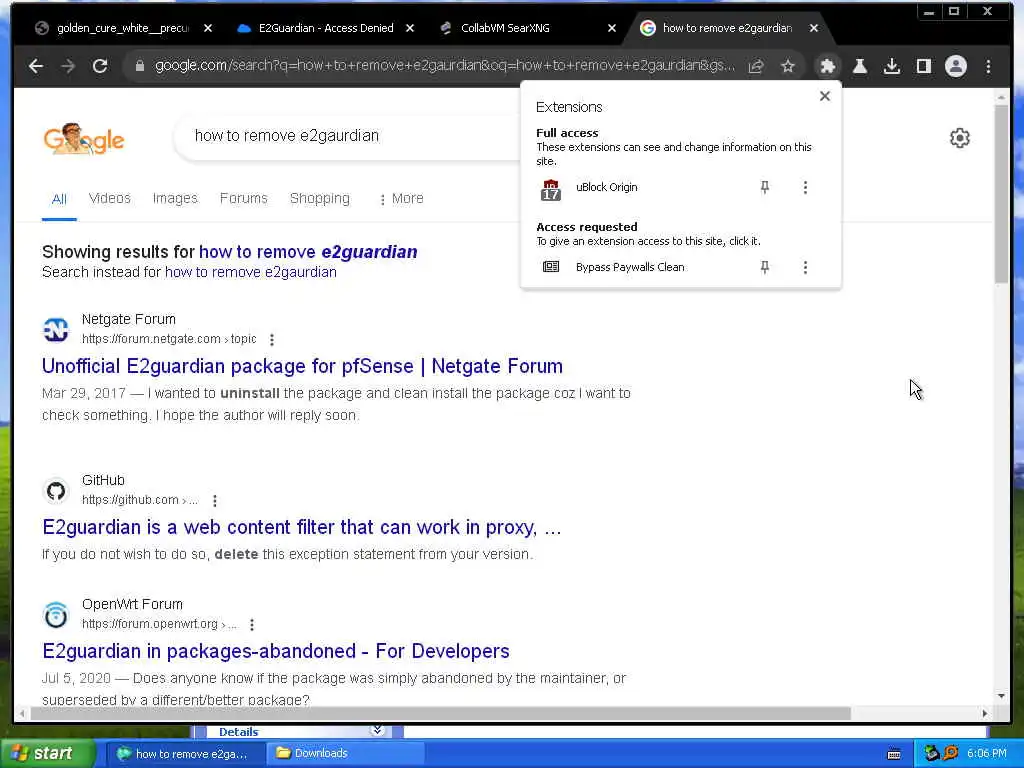Go back to the previous page

point(37,66)
